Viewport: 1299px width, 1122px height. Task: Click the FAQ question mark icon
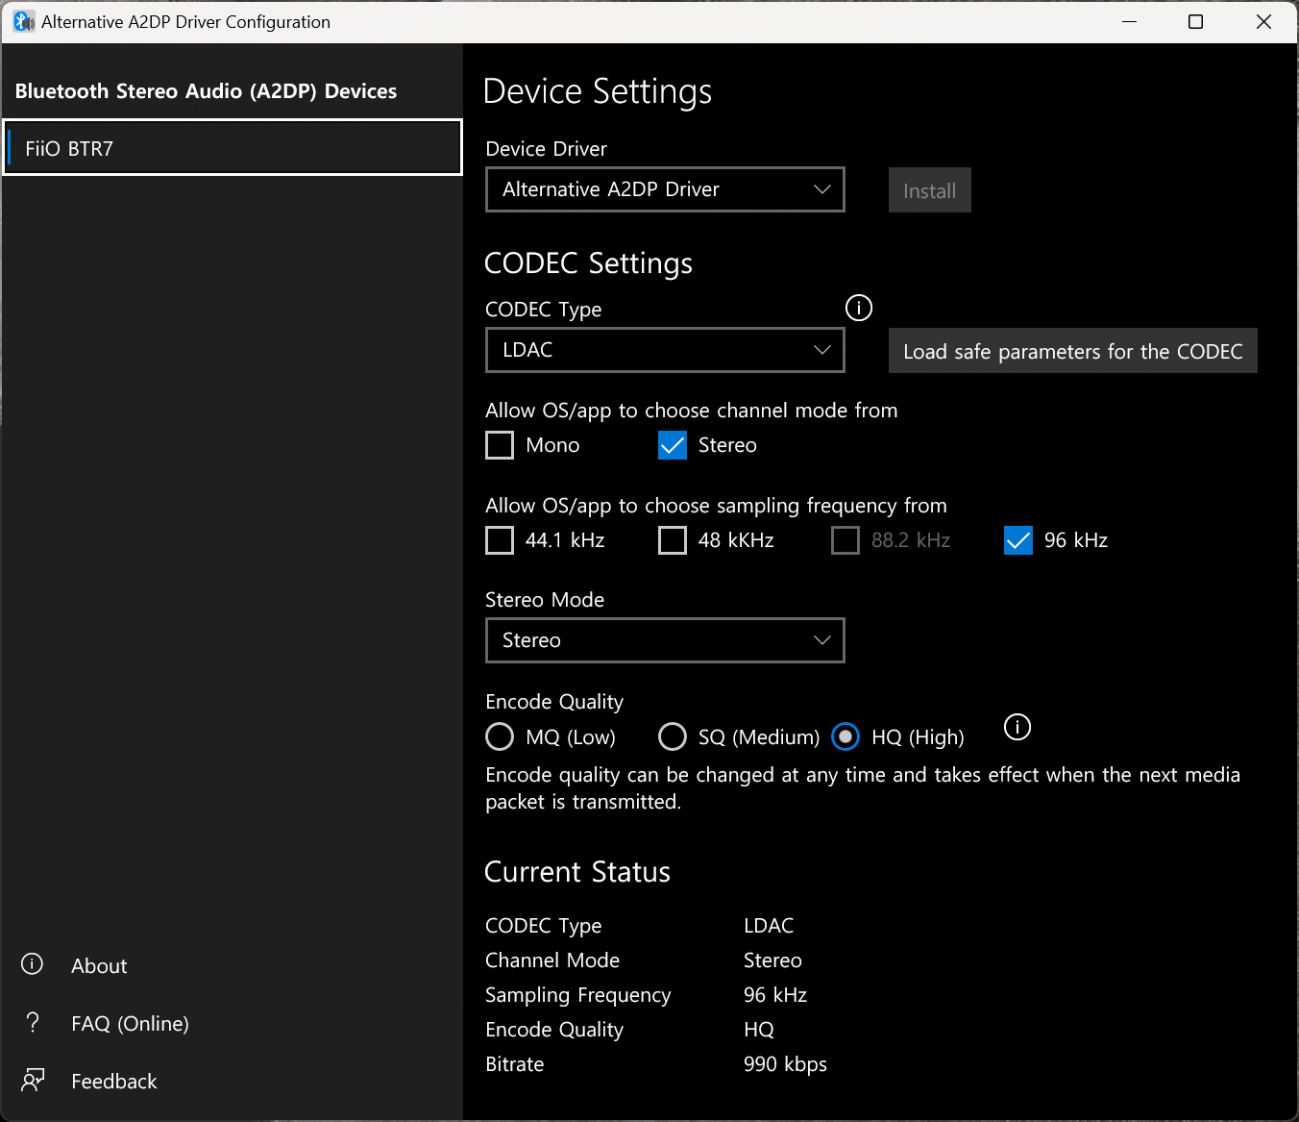[32, 1022]
